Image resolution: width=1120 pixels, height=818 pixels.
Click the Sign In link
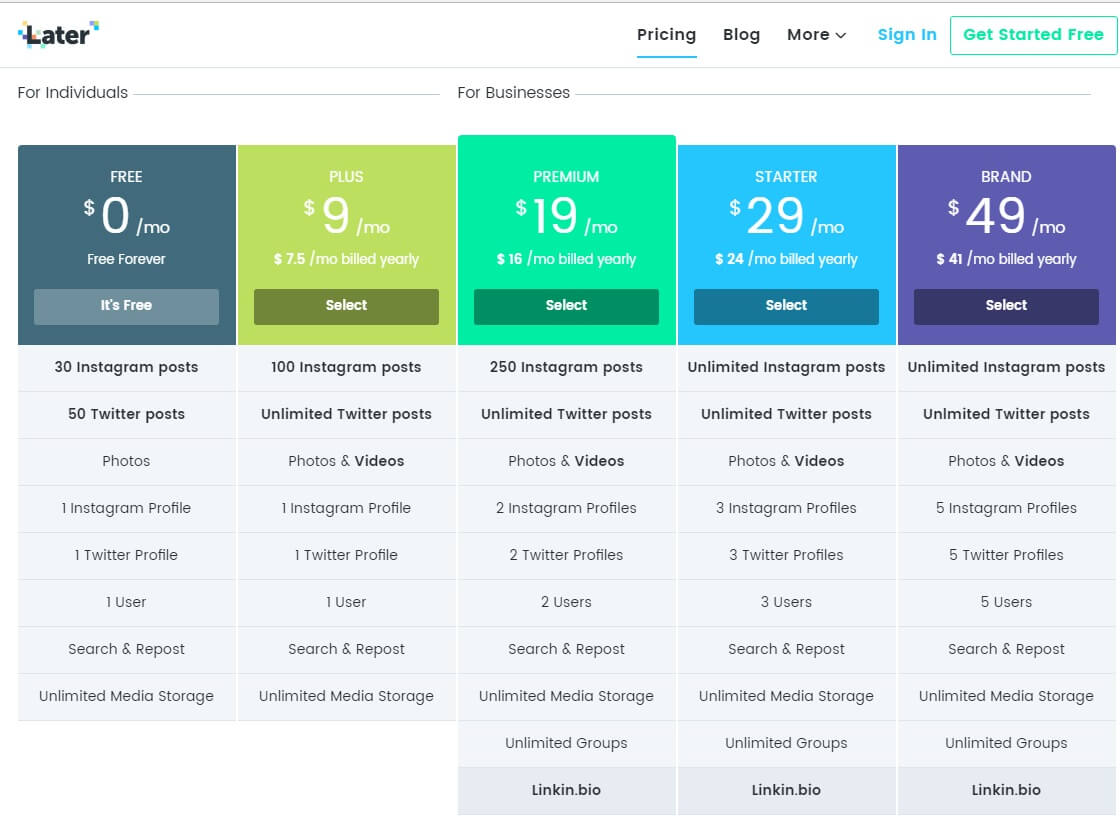coord(906,35)
